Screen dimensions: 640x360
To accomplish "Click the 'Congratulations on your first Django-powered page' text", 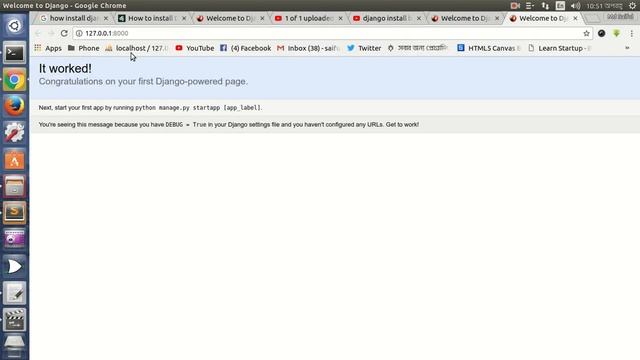I will 143,82.
